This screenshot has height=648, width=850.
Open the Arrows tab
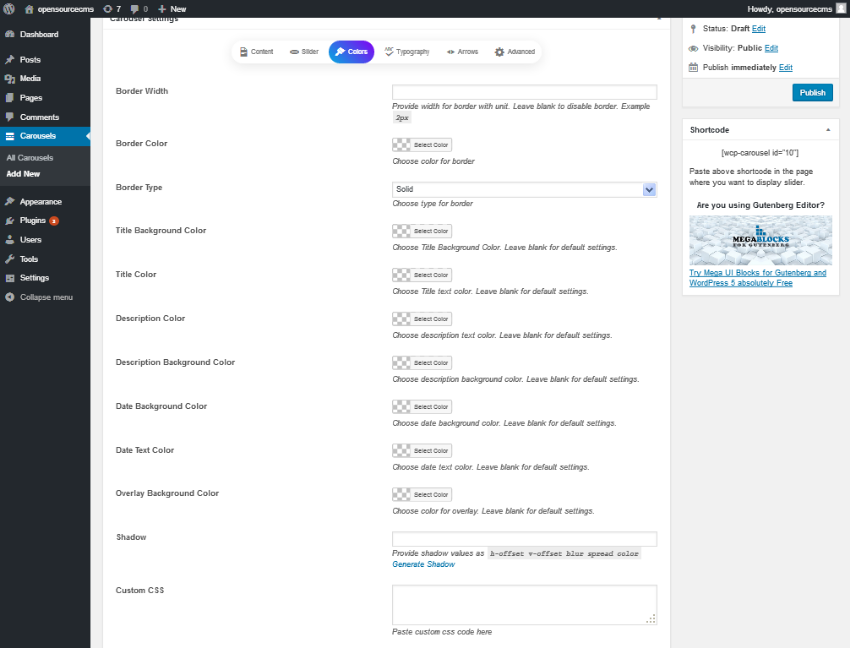(462, 52)
